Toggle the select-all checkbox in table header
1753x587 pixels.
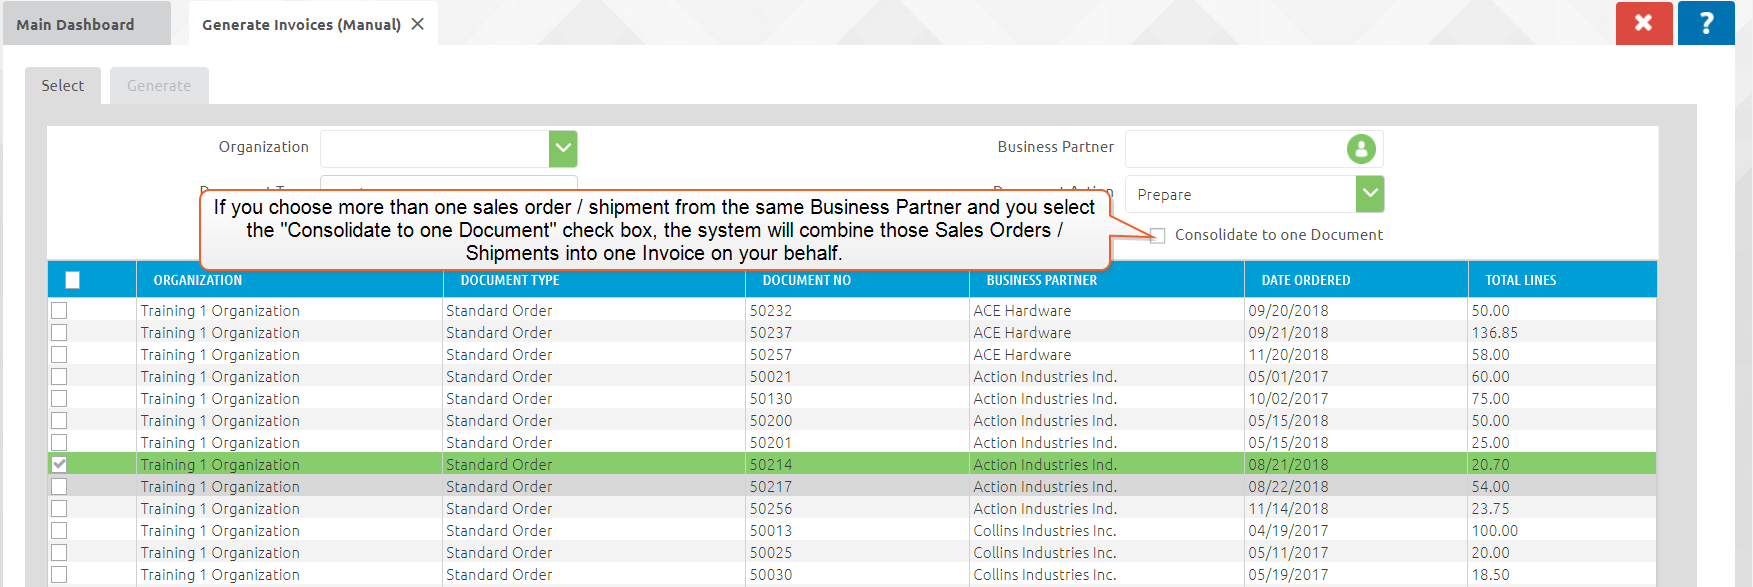click(72, 280)
